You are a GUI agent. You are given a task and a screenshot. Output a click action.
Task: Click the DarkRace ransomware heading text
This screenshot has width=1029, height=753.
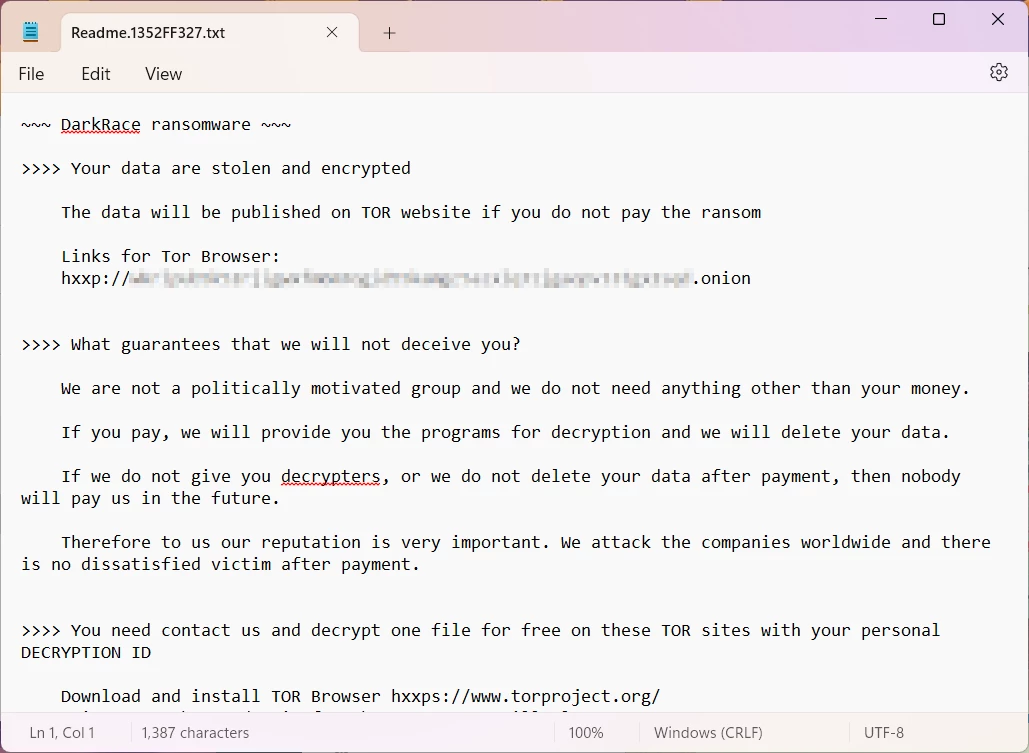[154, 124]
